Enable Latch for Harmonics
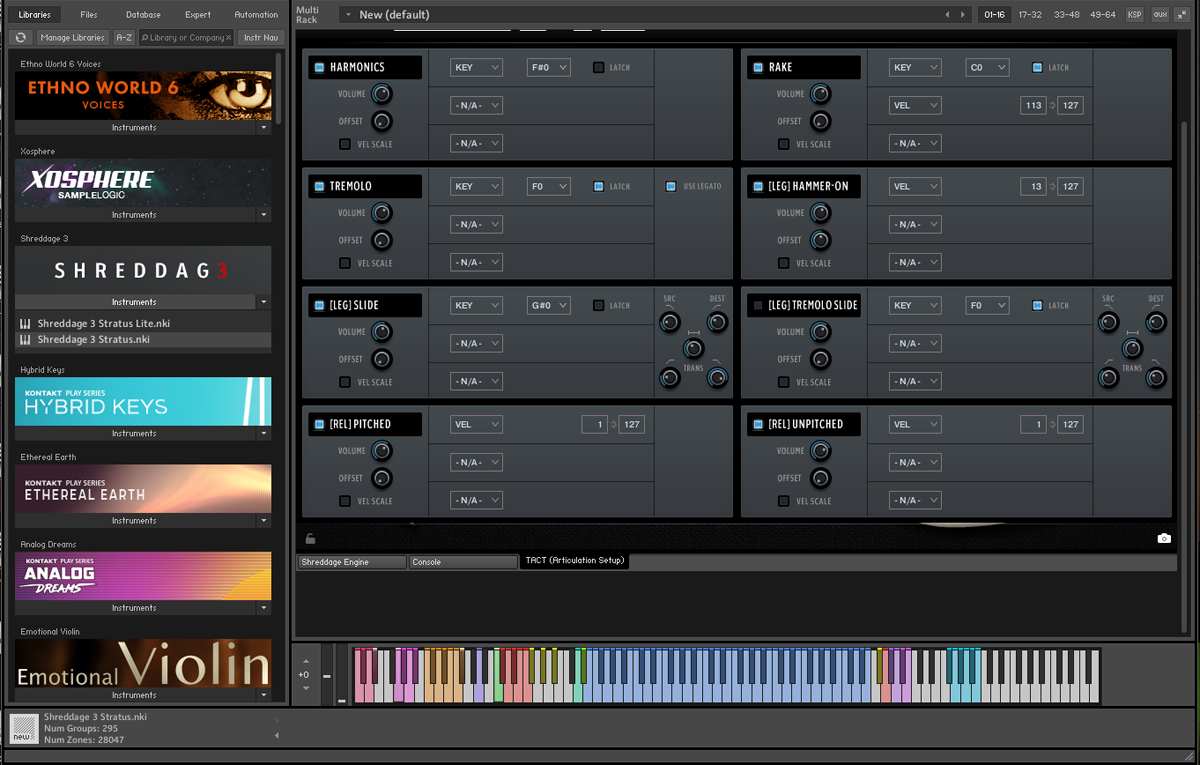This screenshot has width=1200, height=765. tap(599, 67)
